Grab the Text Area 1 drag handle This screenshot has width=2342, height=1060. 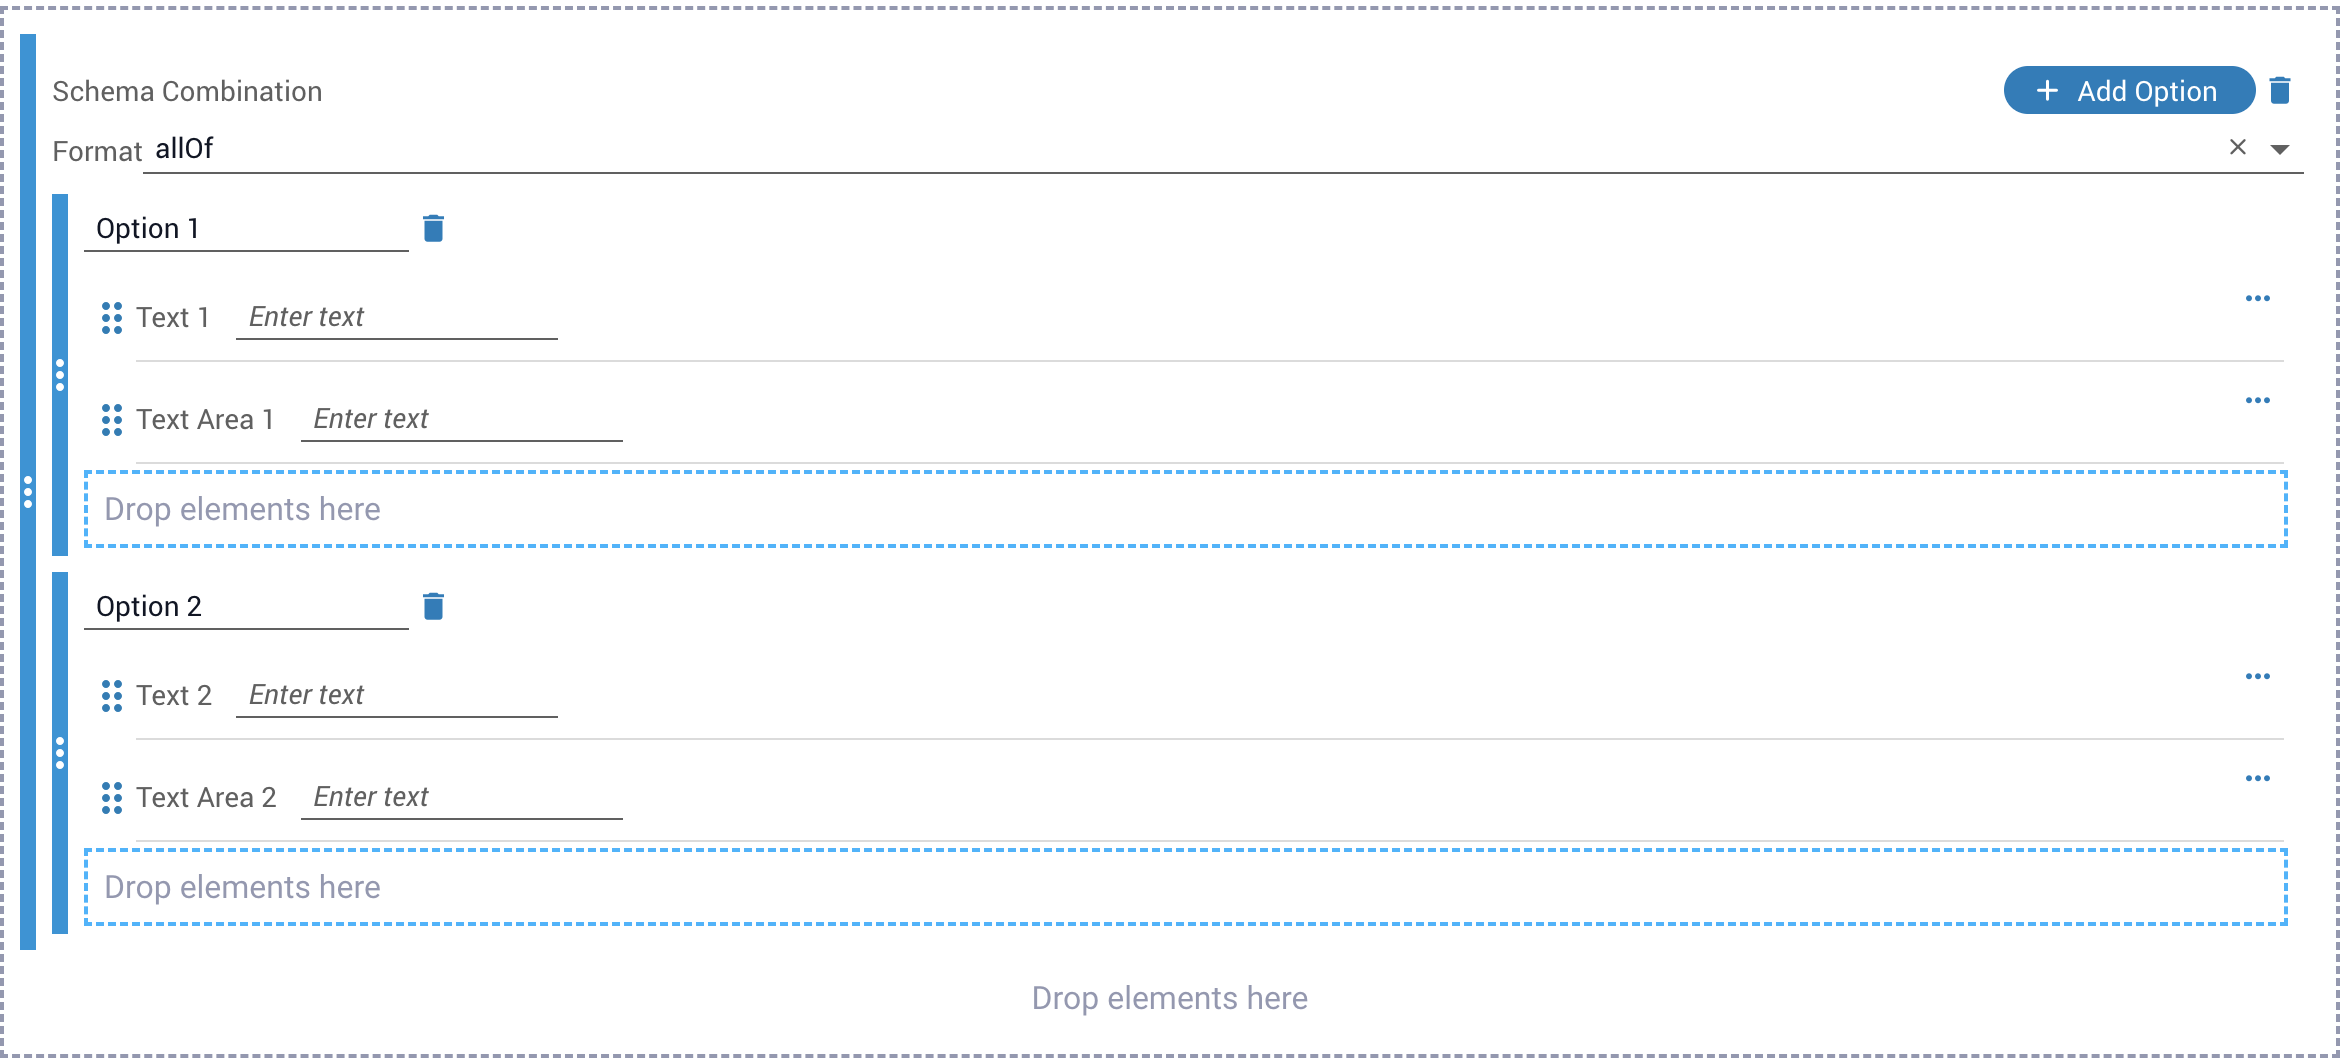112,420
